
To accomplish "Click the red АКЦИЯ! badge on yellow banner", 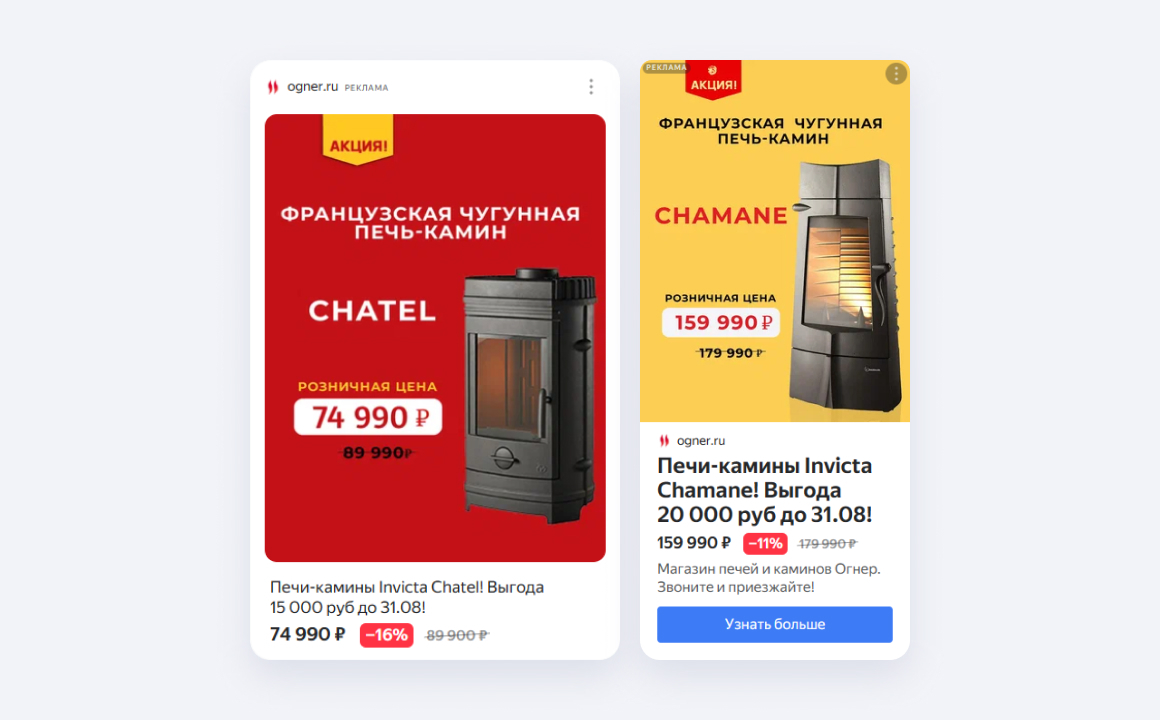I will point(713,79).
